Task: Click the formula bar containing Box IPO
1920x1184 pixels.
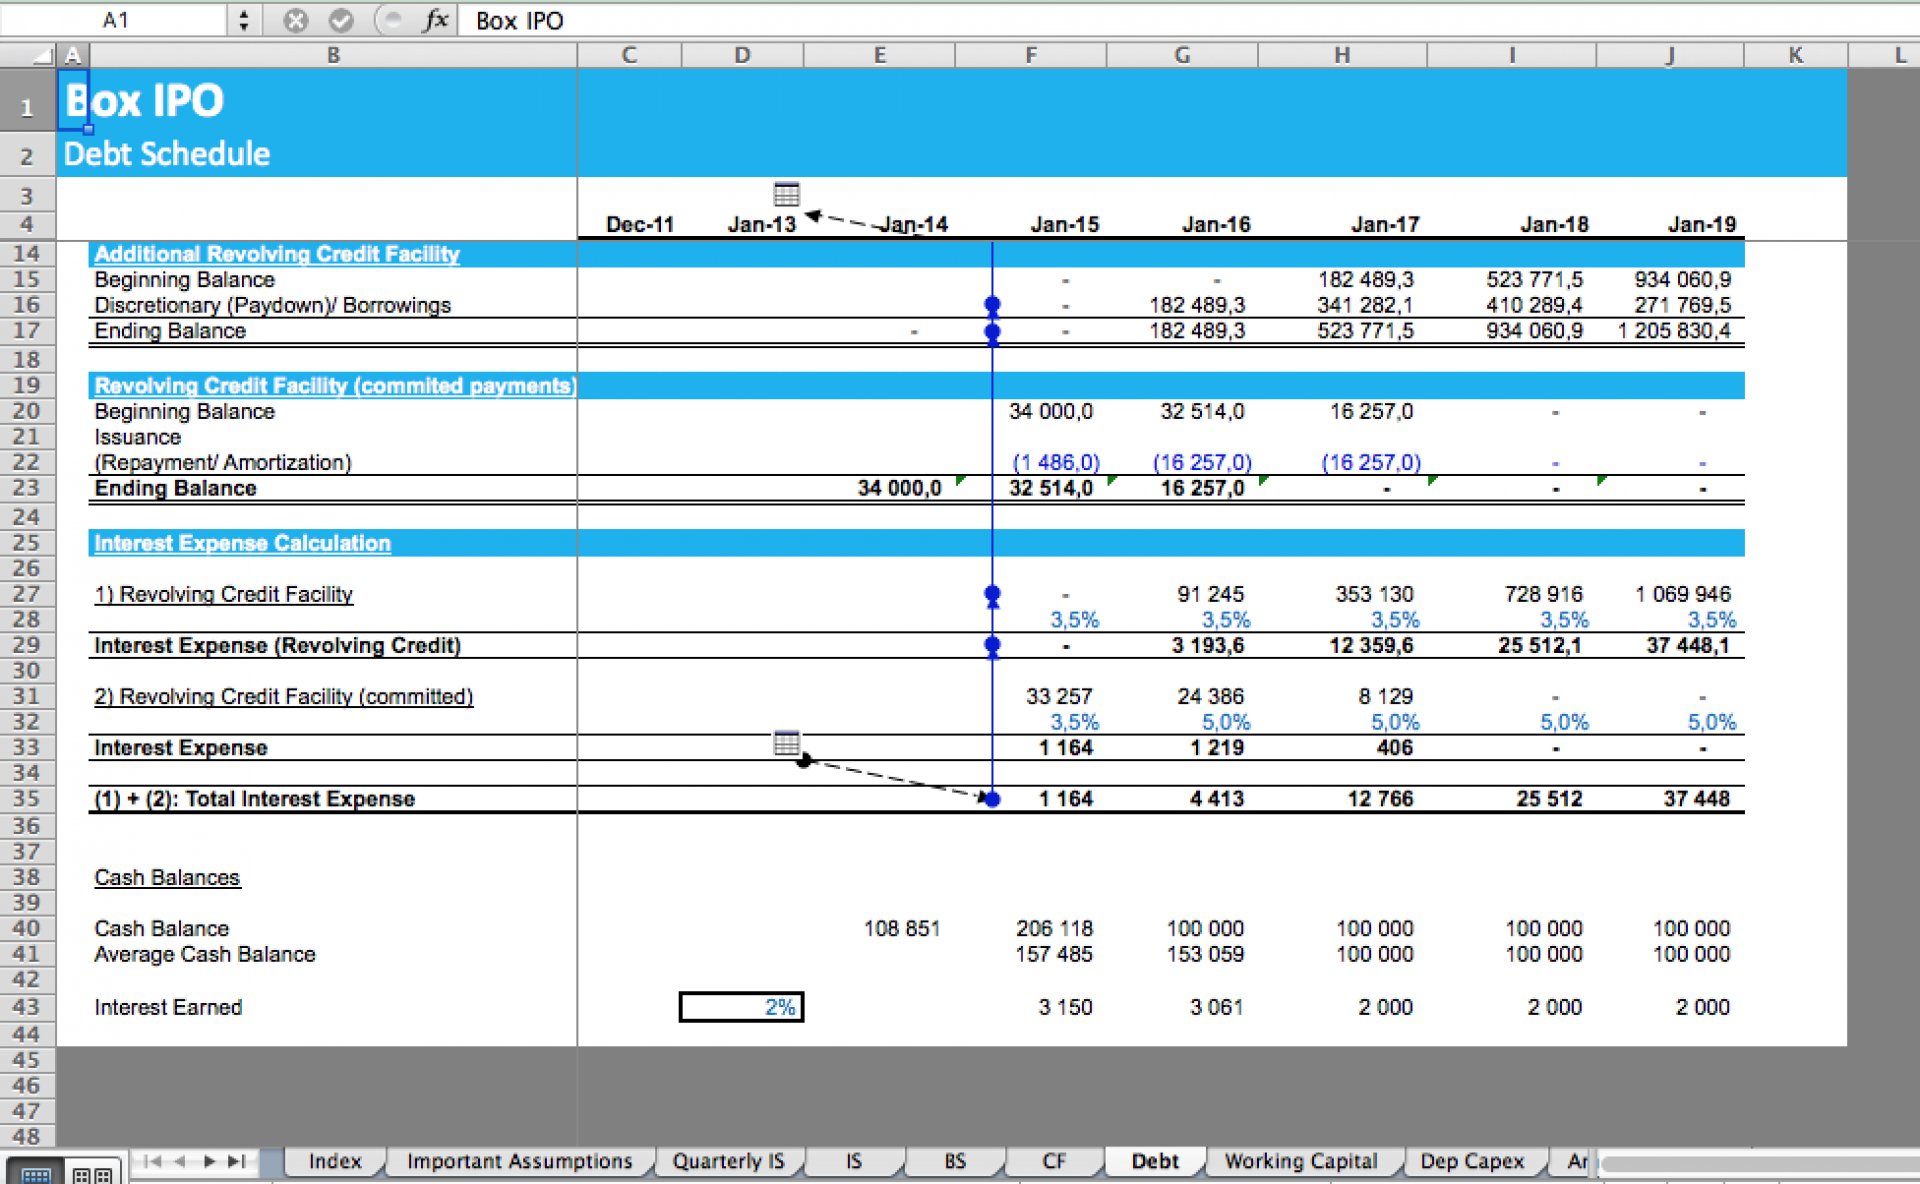Action: [1190, 20]
